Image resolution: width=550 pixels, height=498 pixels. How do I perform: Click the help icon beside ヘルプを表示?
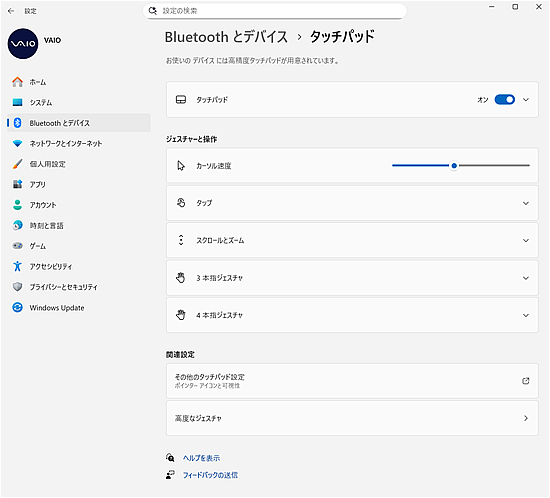[170, 458]
